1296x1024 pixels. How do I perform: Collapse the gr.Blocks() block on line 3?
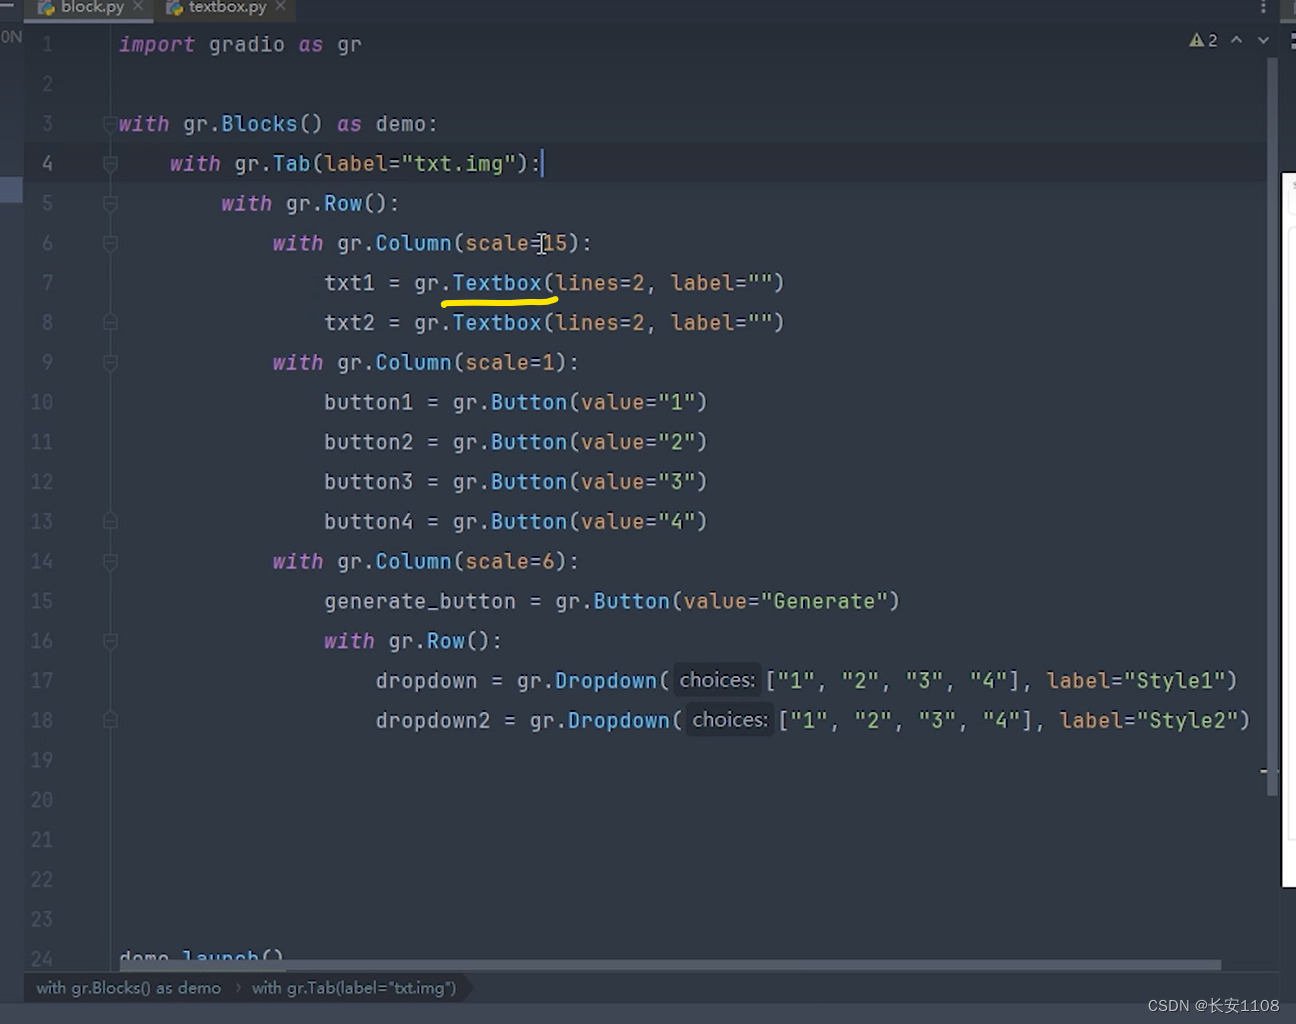pyautogui.click(x=110, y=124)
